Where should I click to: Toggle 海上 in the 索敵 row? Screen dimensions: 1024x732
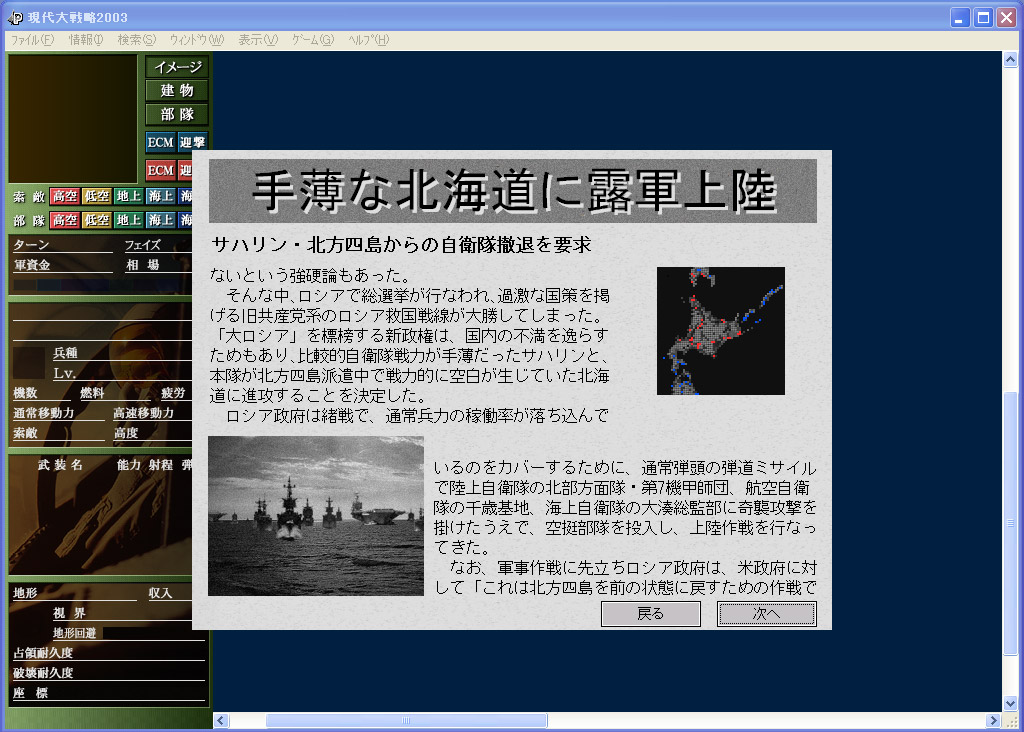click(x=161, y=196)
